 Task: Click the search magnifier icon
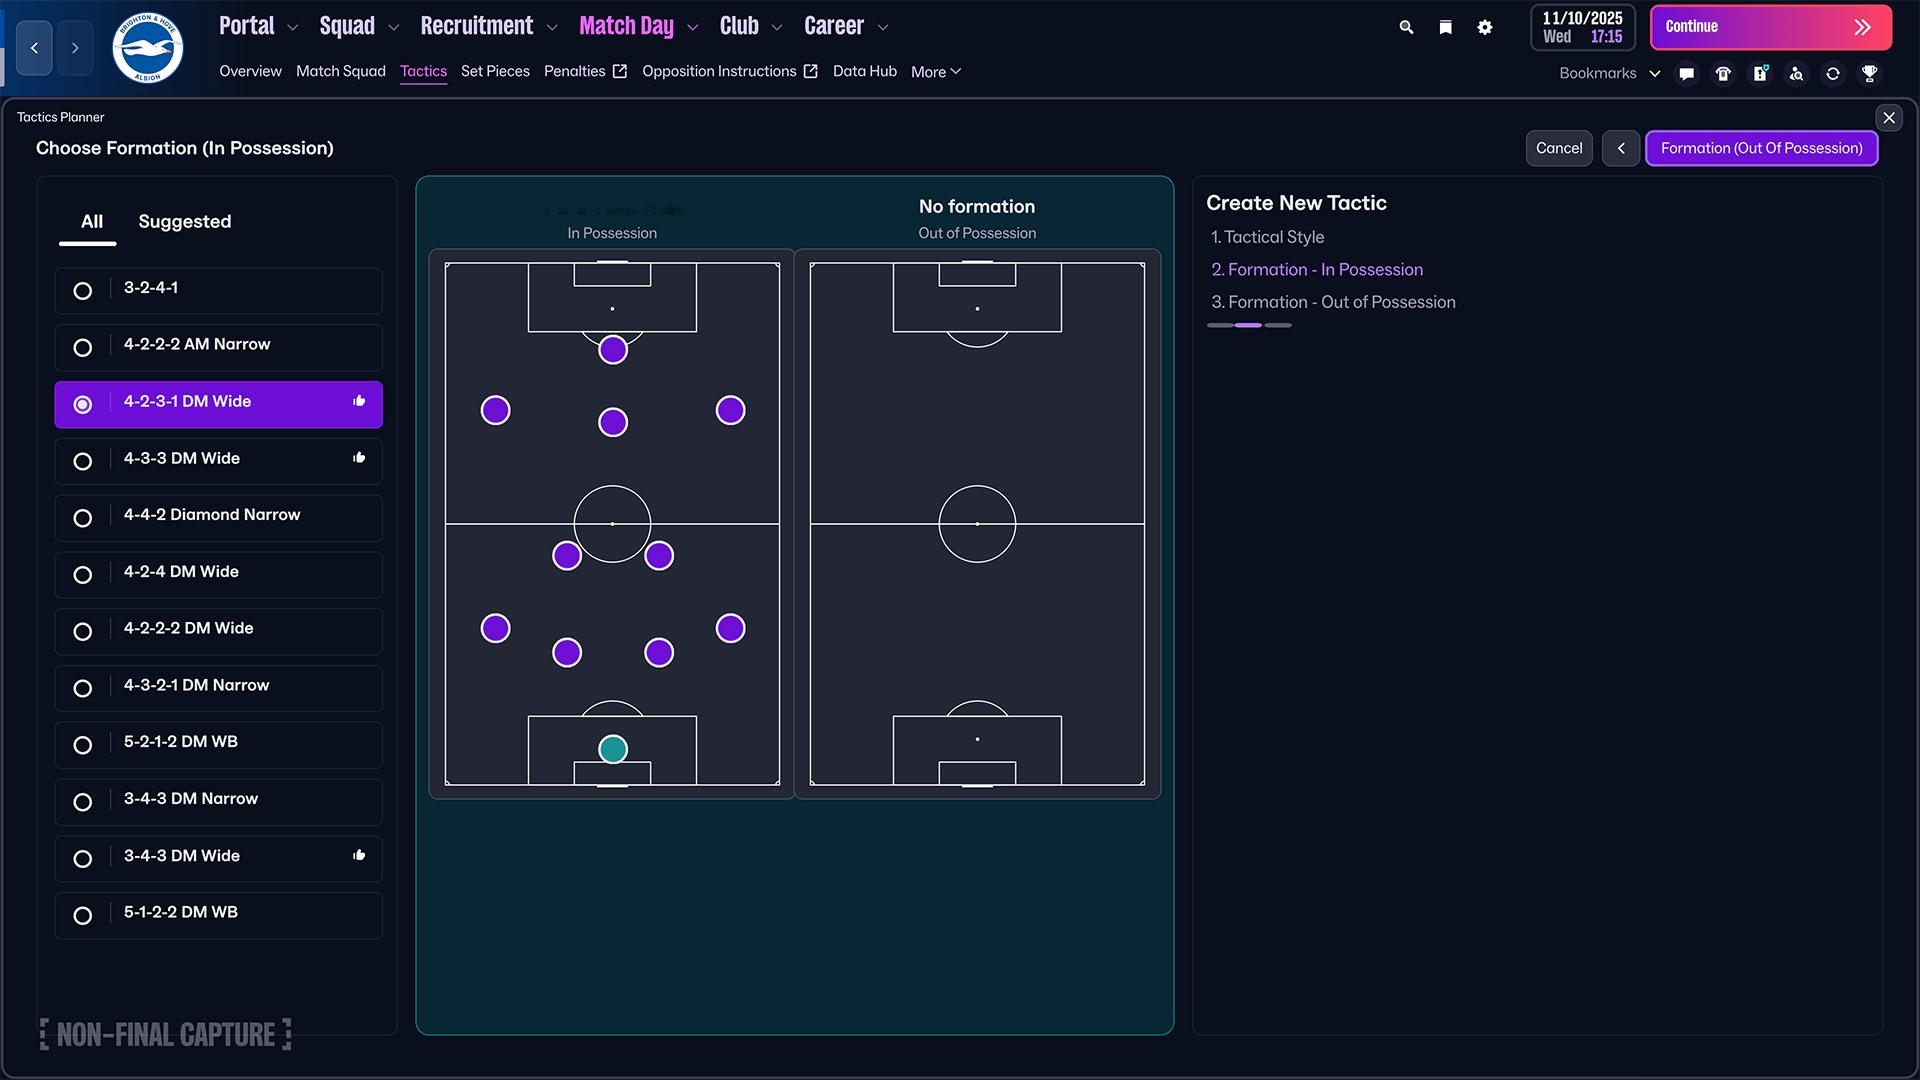pos(1406,27)
